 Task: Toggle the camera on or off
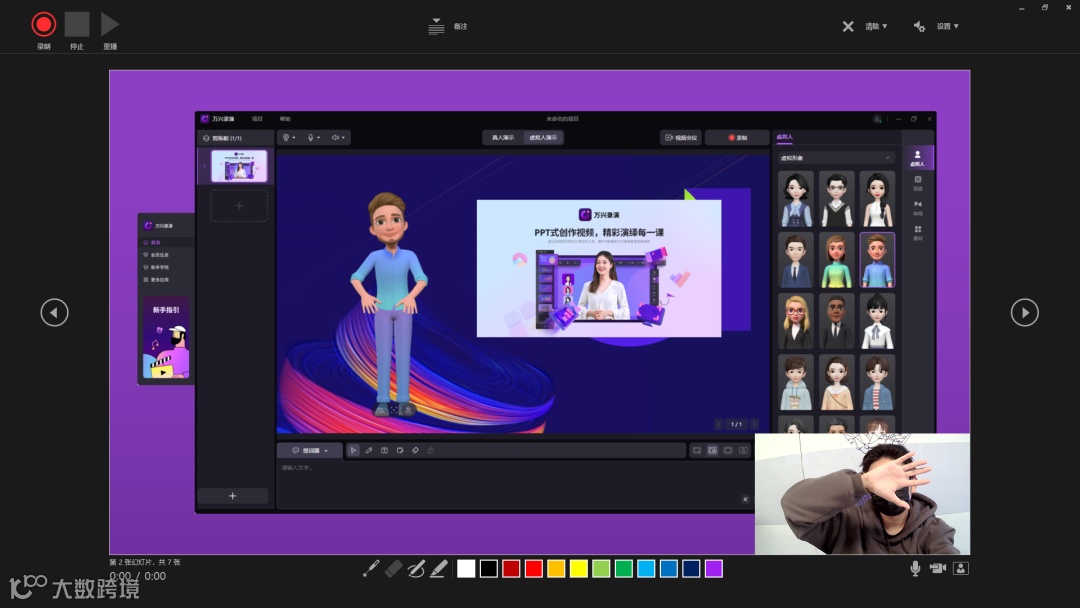[937, 568]
